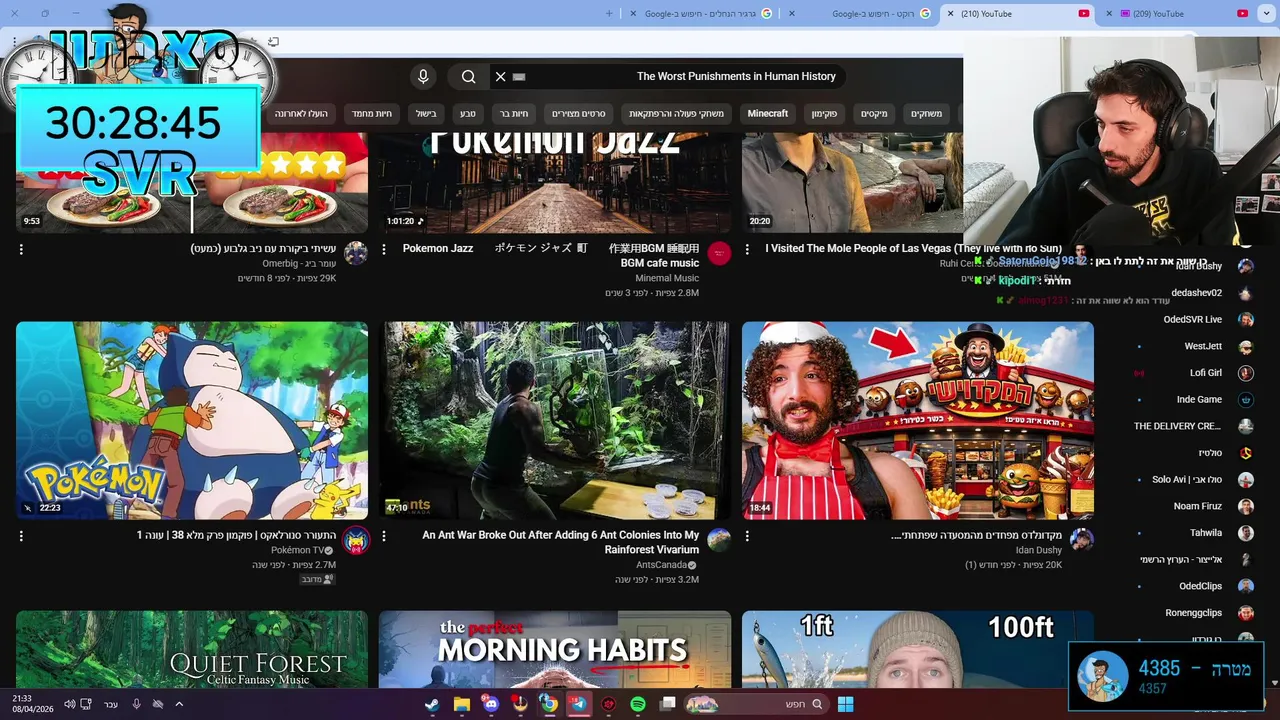
Task: Open Discord from the taskbar
Action: pos(490,704)
